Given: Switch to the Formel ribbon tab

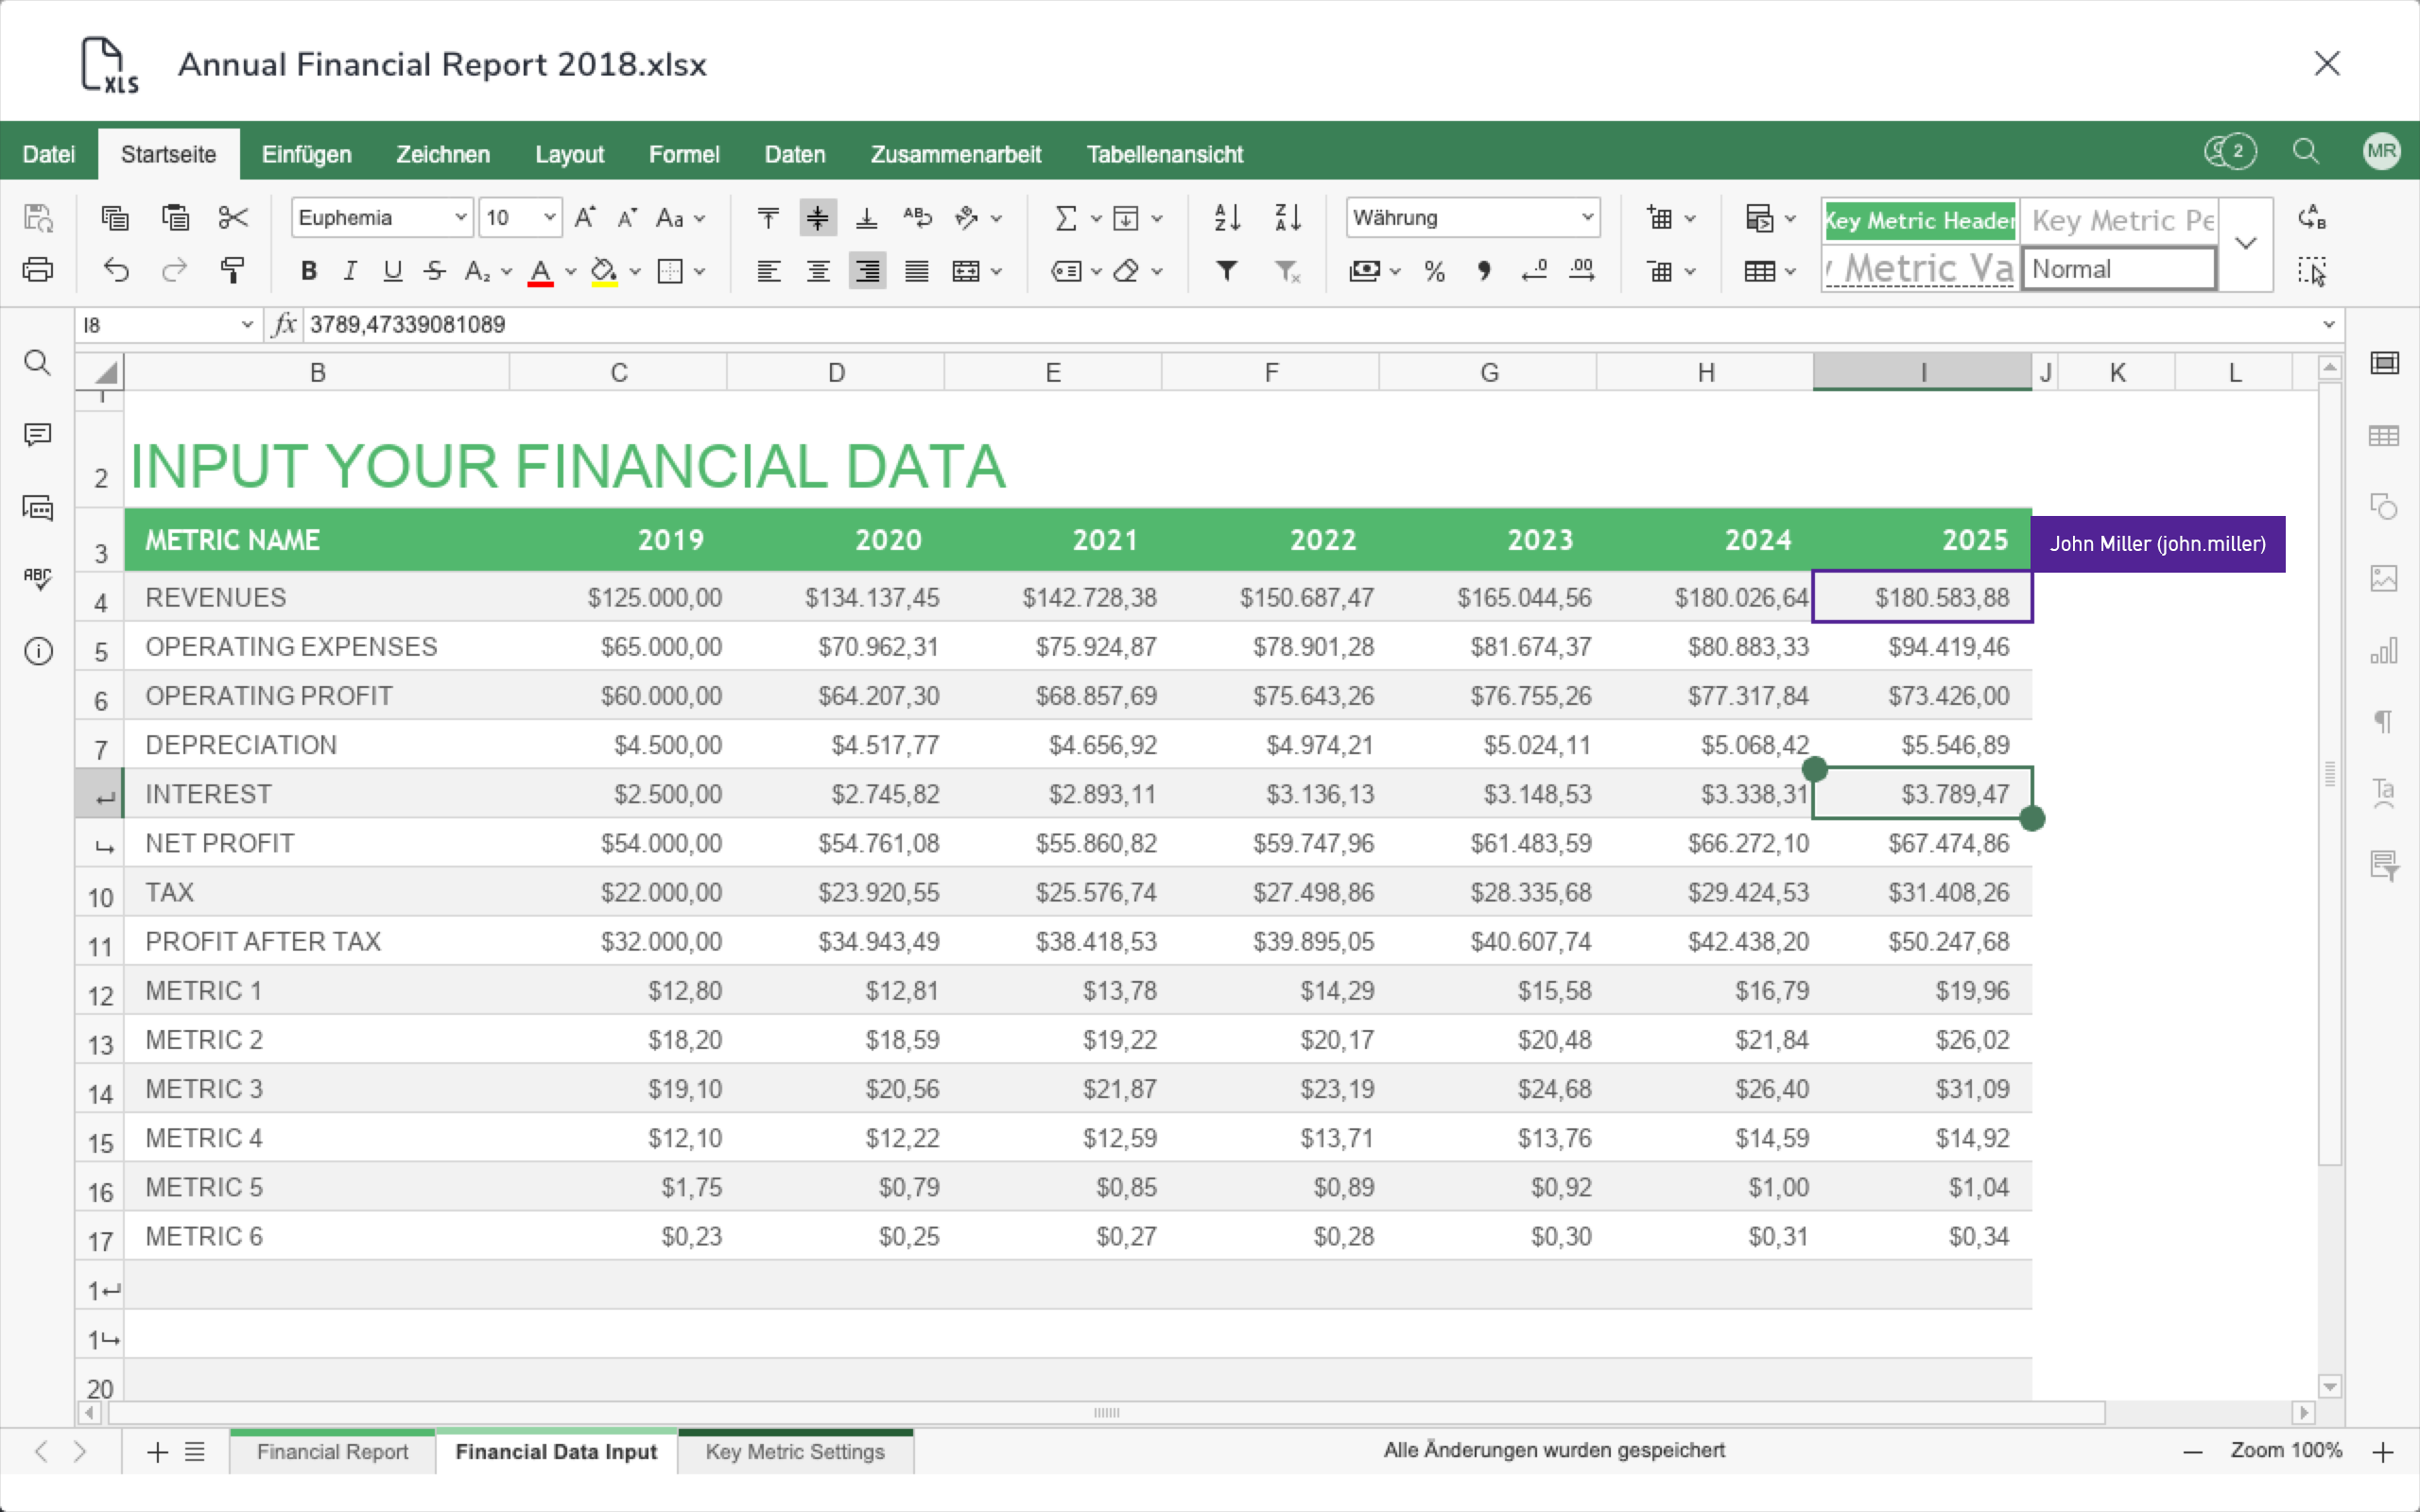Looking at the screenshot, I should click(x=684, y=153).
